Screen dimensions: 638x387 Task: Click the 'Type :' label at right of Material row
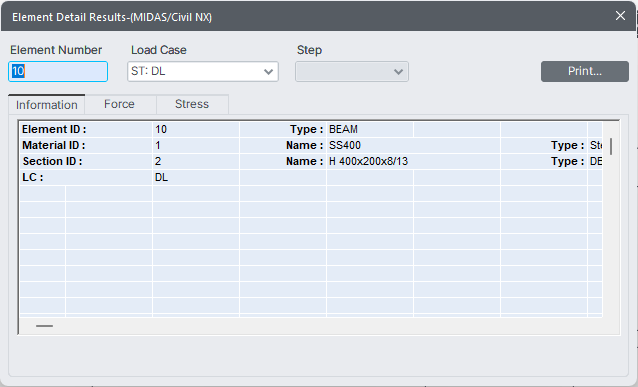point(568,145)
